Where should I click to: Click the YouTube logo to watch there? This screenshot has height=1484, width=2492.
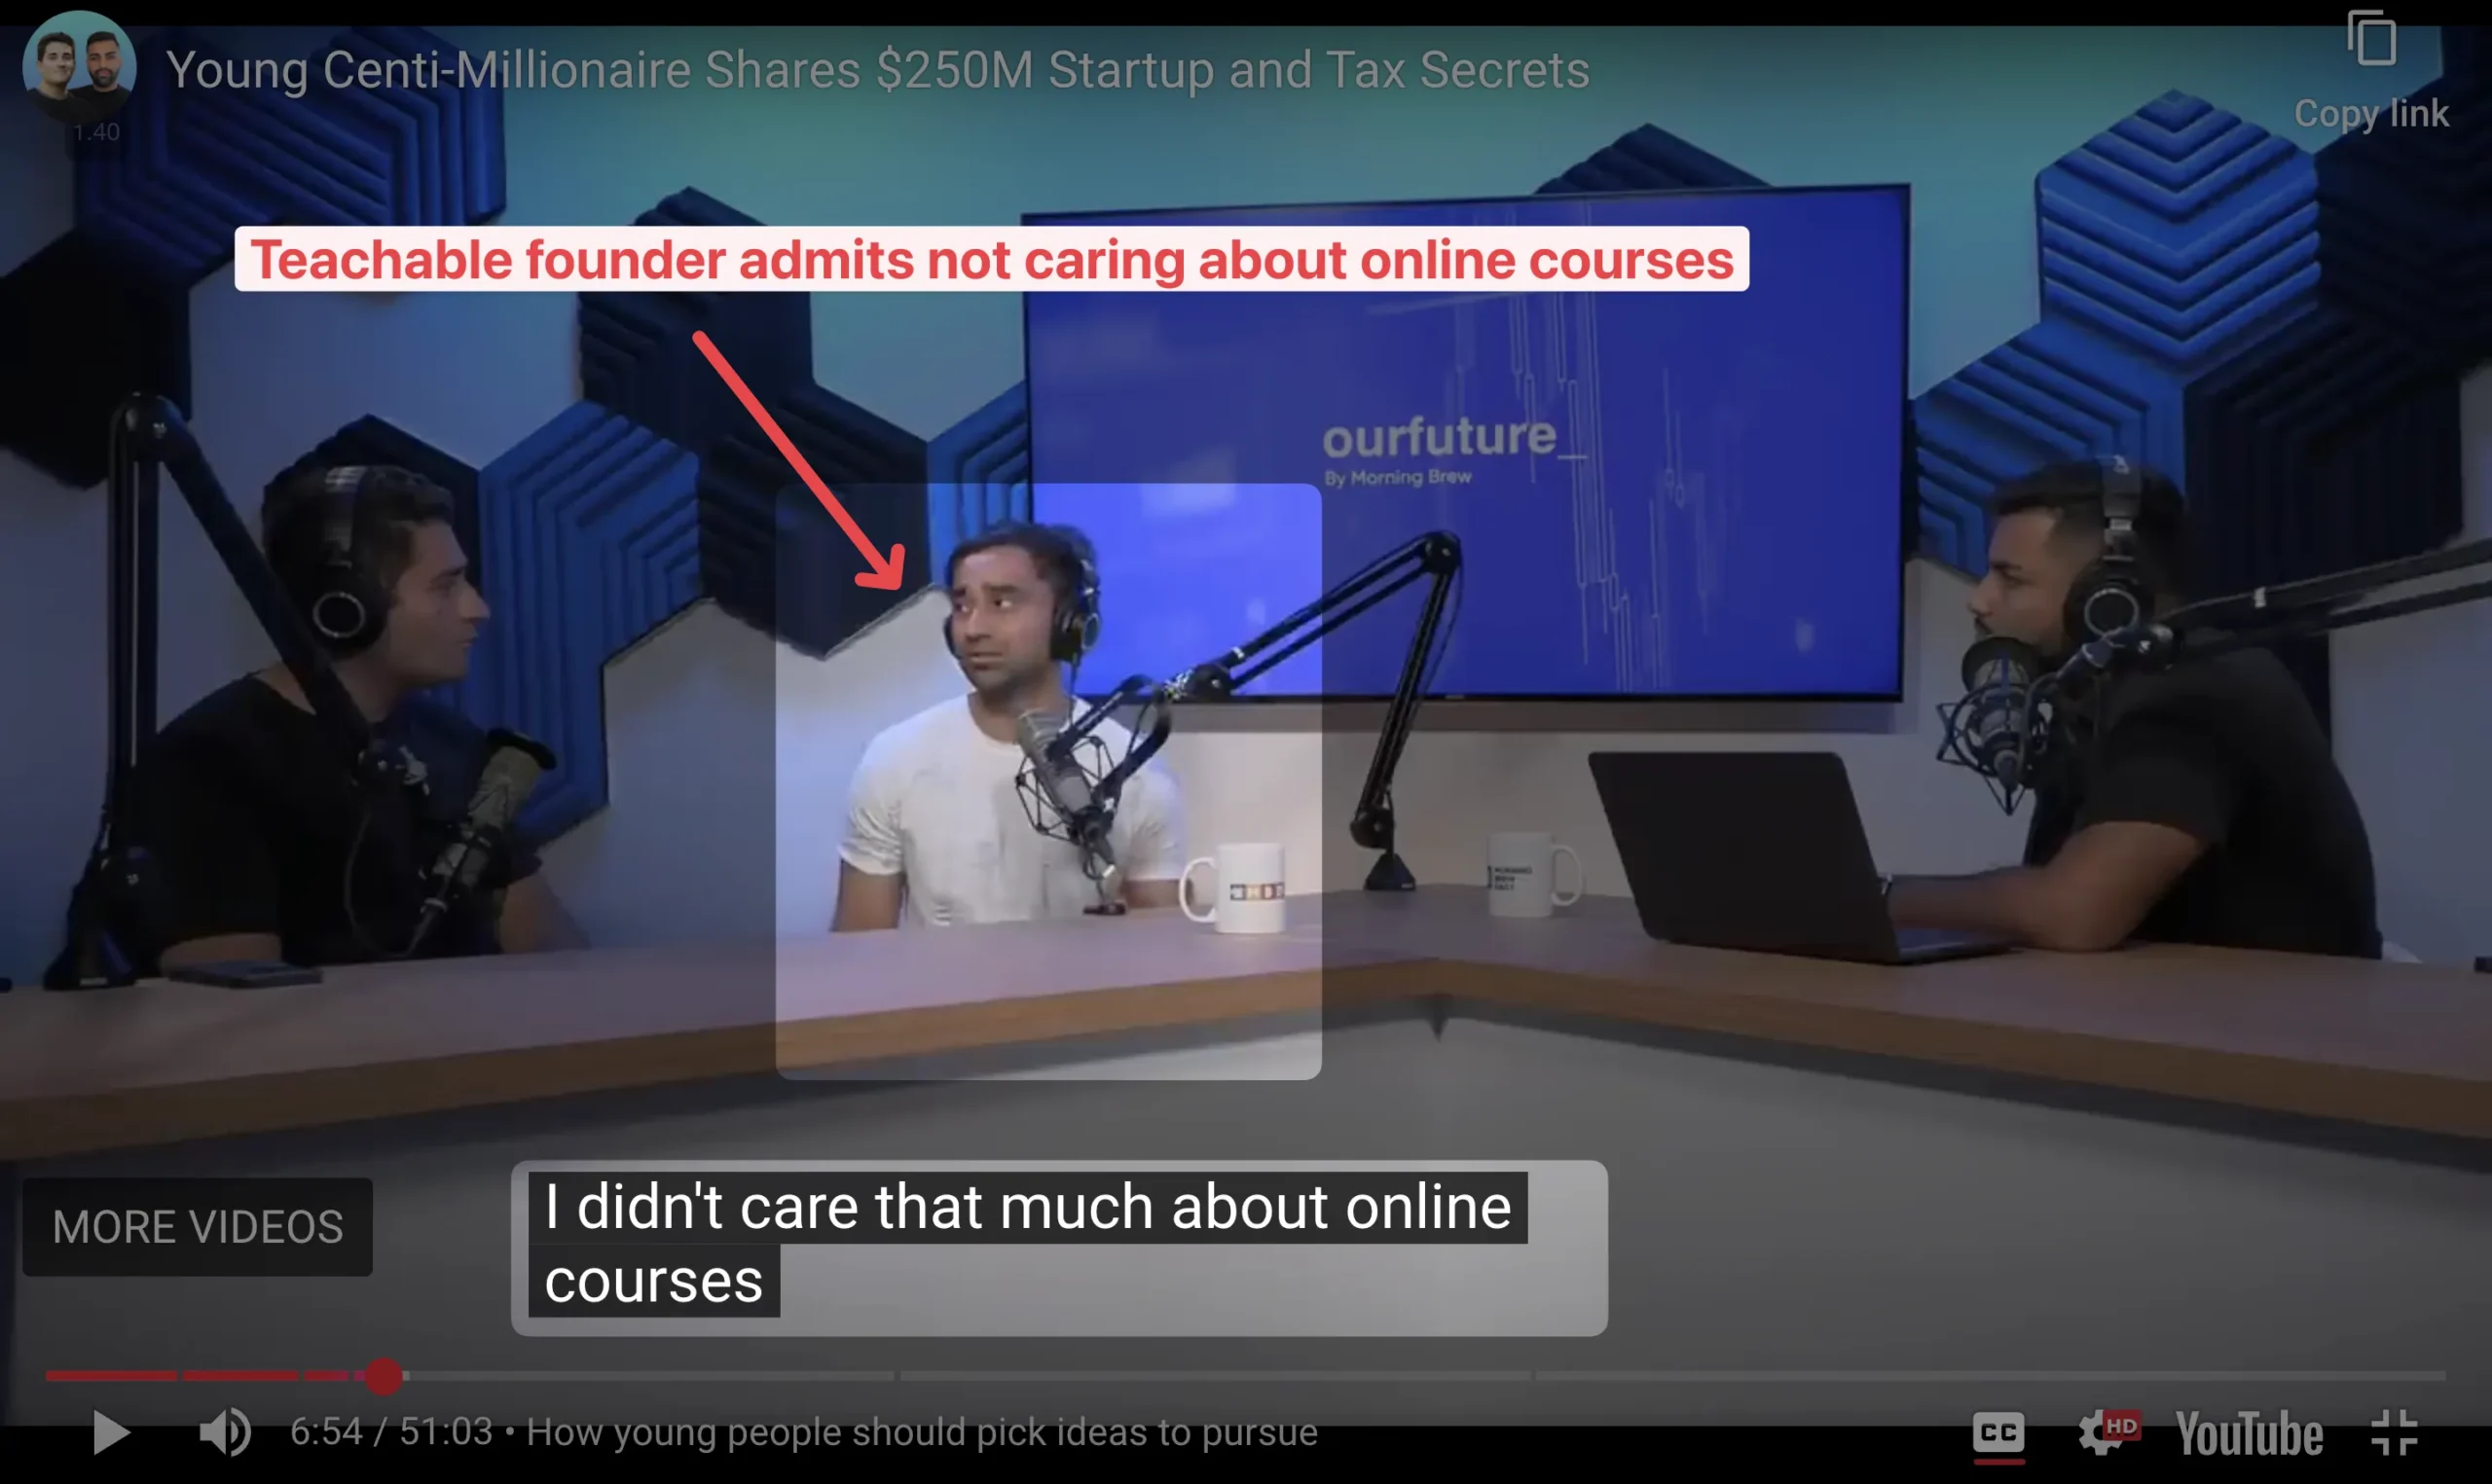[x=2249, y=1433]
